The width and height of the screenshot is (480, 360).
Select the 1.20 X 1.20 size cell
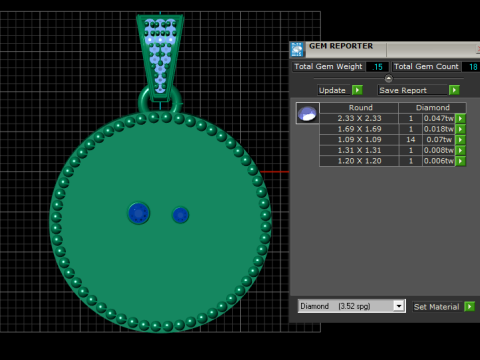pyautogui.click(x=359, y=161)
